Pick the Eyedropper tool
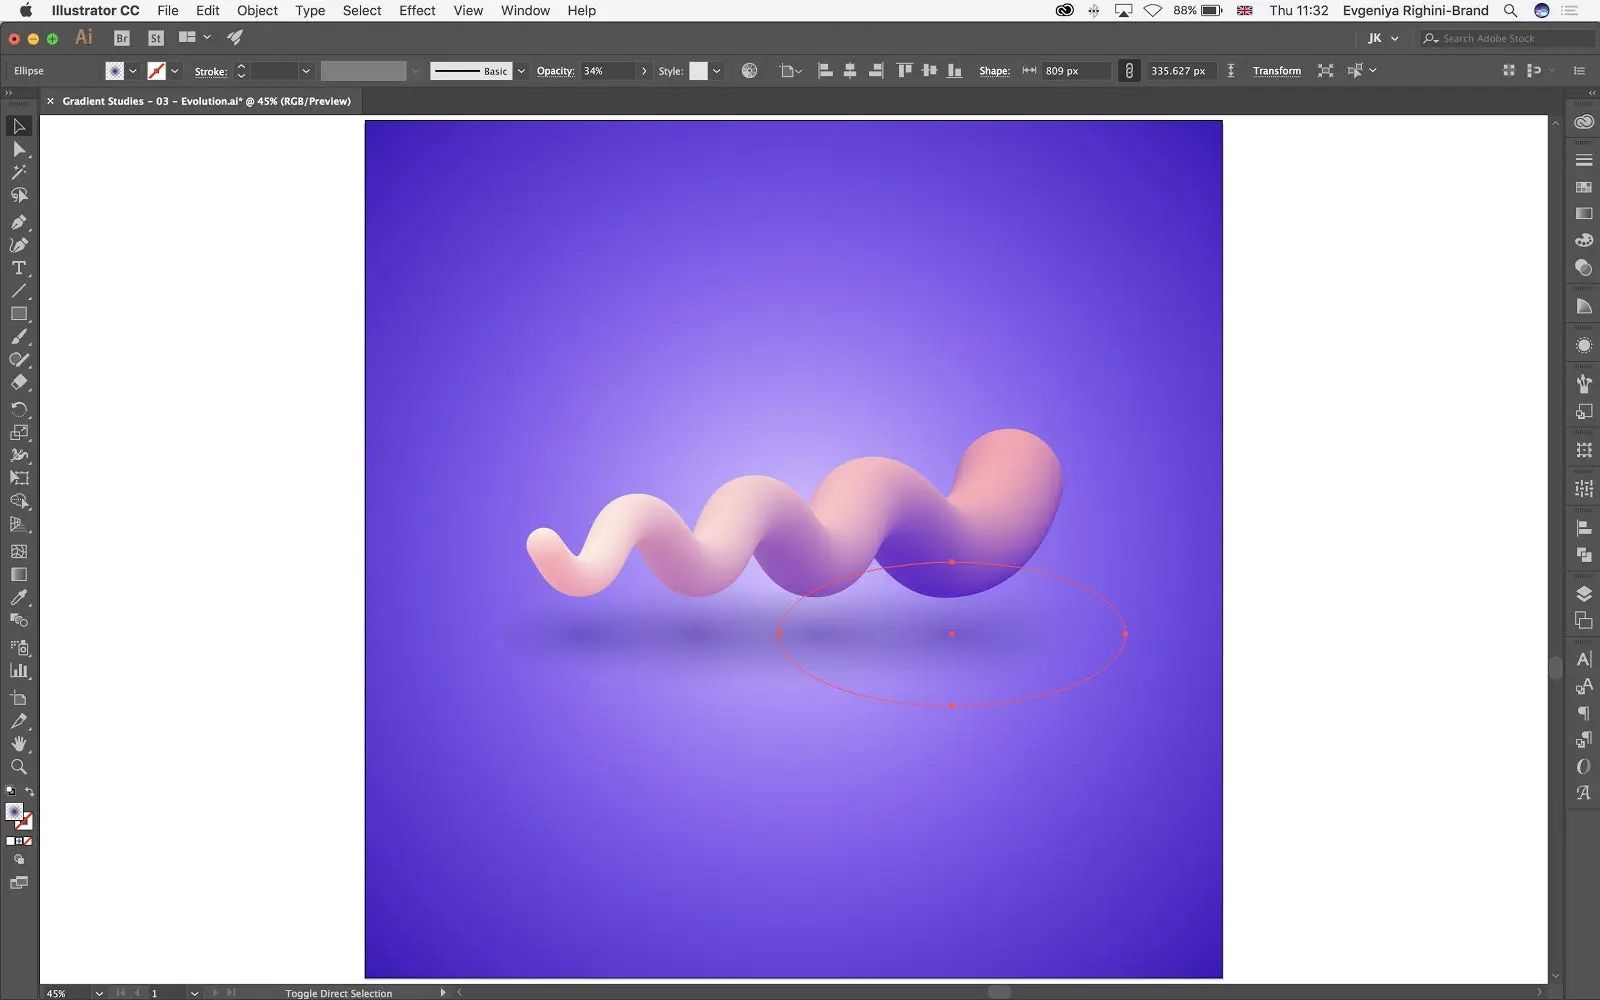Image resolution: width=1600 pixels, height=1000 pixels. click(18, 597)
